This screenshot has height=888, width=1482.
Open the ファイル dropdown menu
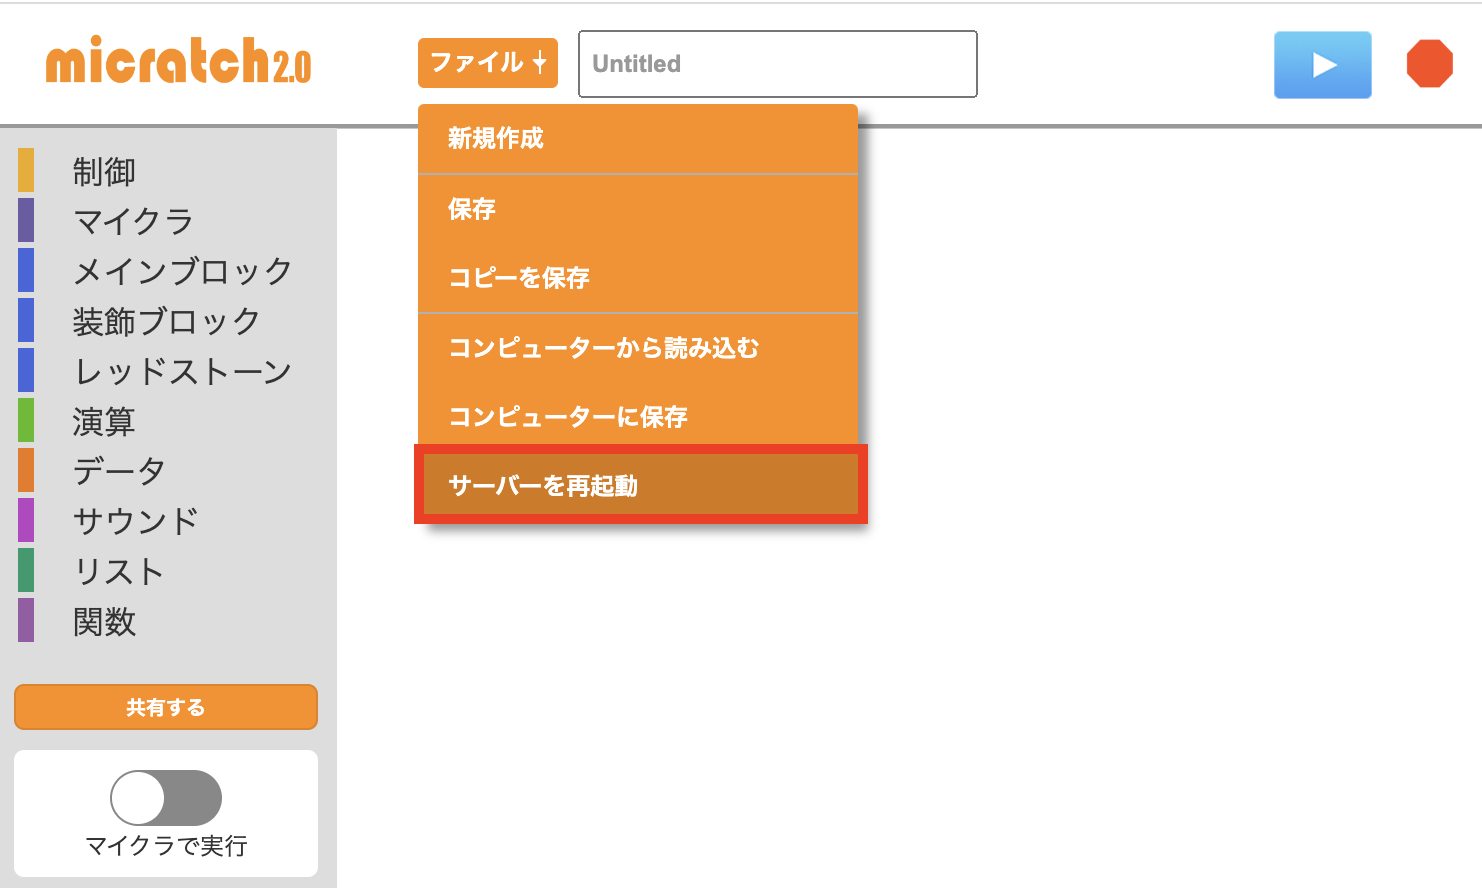[488, 63]
